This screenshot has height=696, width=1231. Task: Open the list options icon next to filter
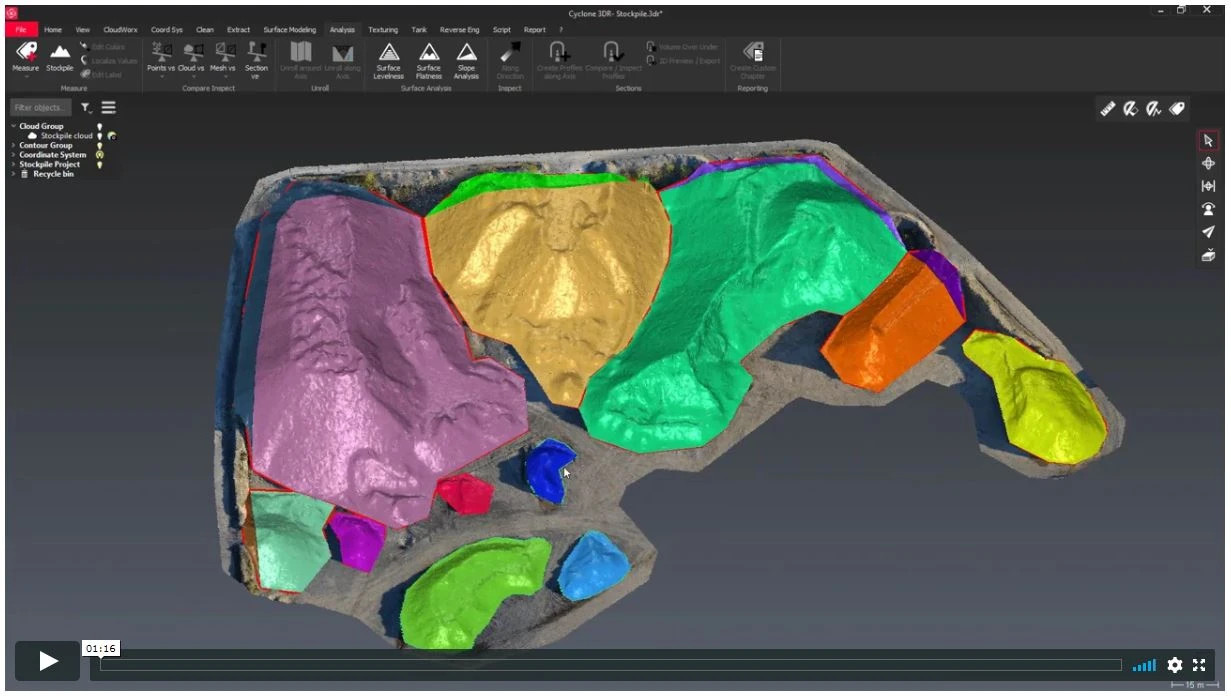[108, 107]
